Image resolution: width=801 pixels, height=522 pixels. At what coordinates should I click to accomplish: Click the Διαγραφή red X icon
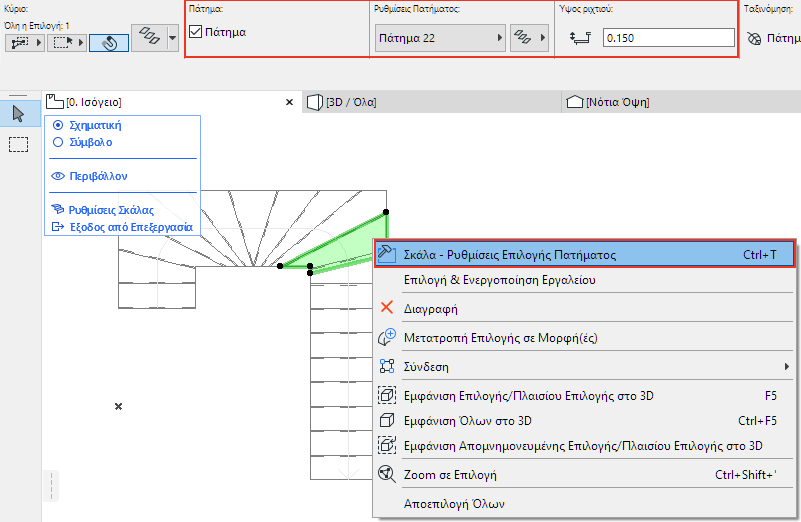point(387,307)
